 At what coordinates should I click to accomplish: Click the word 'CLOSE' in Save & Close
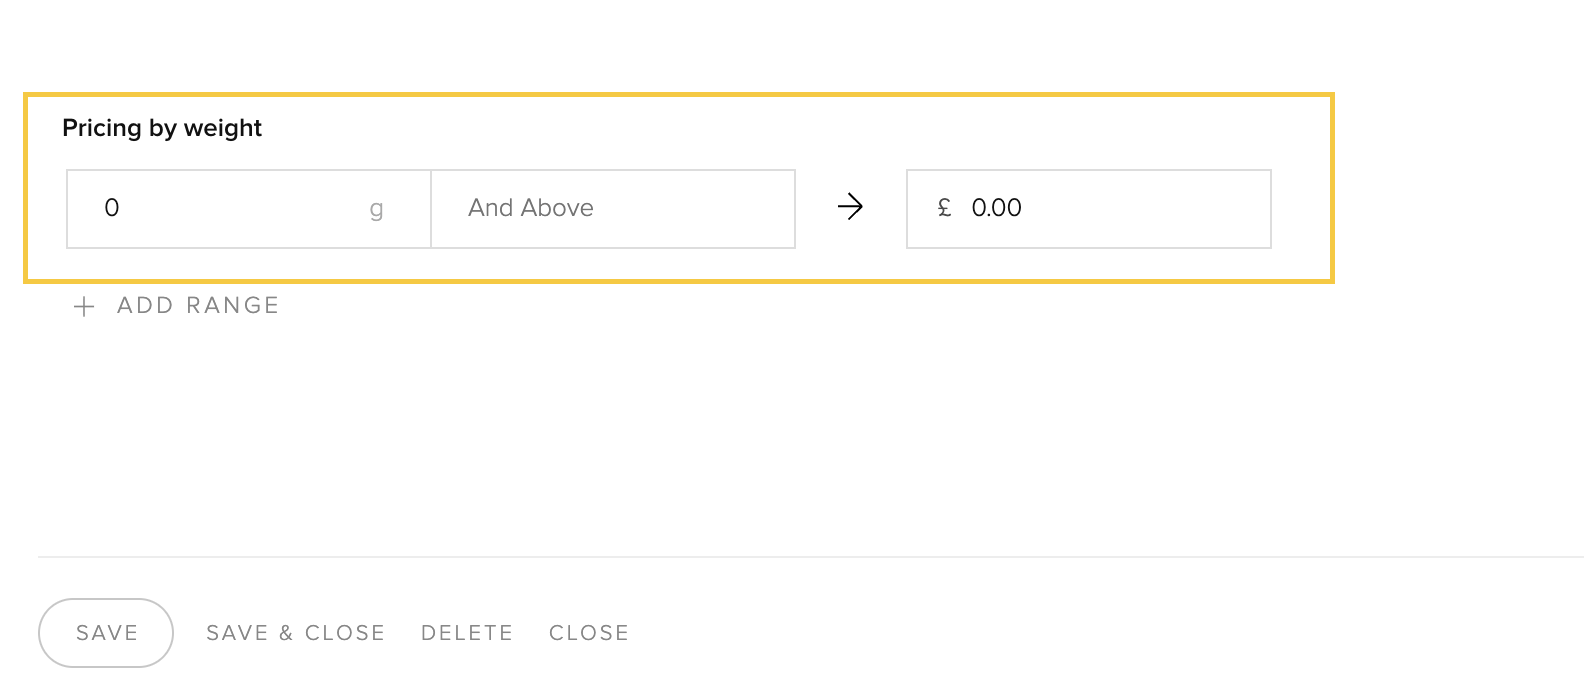[345, 633]
